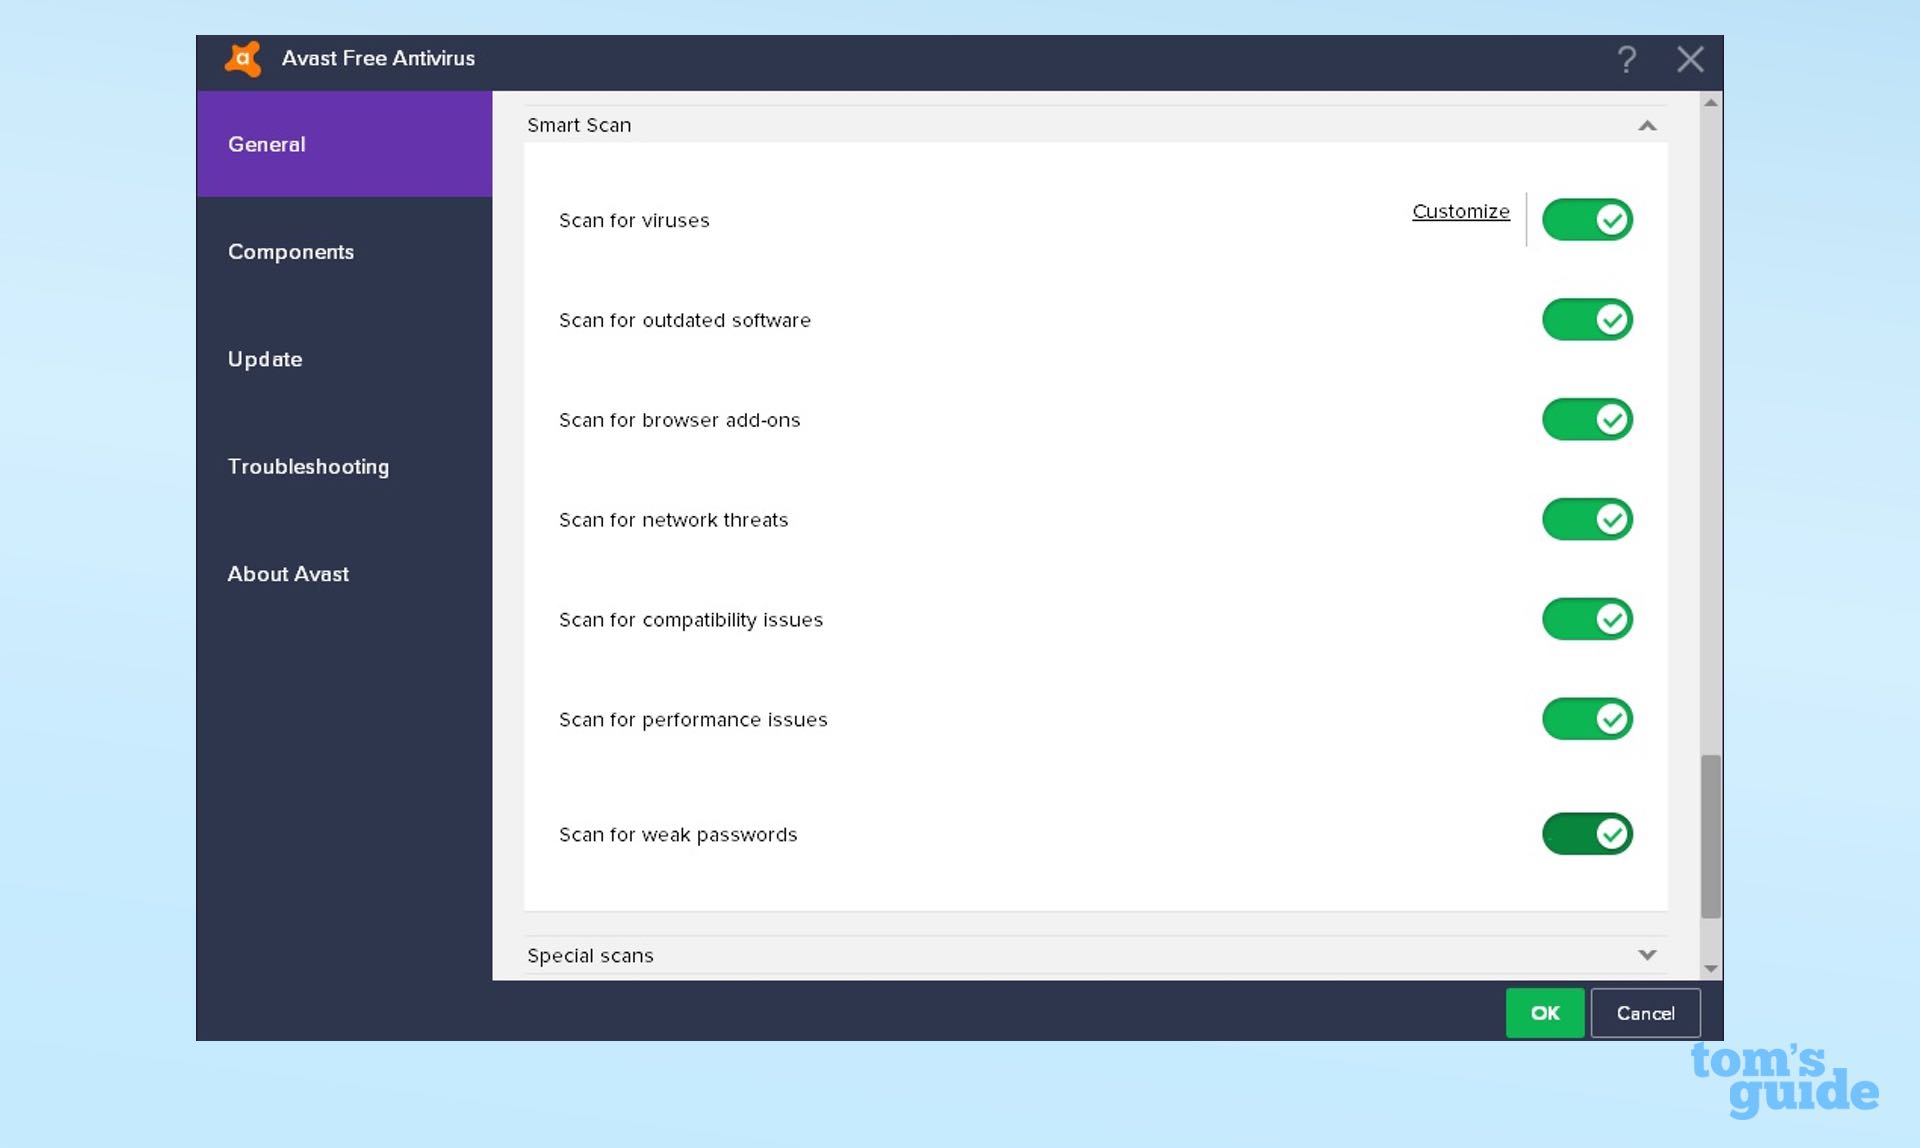Toggle Scan for browser add-ons
The image size is (1920, 1148).
click(x=1587, y=420)
